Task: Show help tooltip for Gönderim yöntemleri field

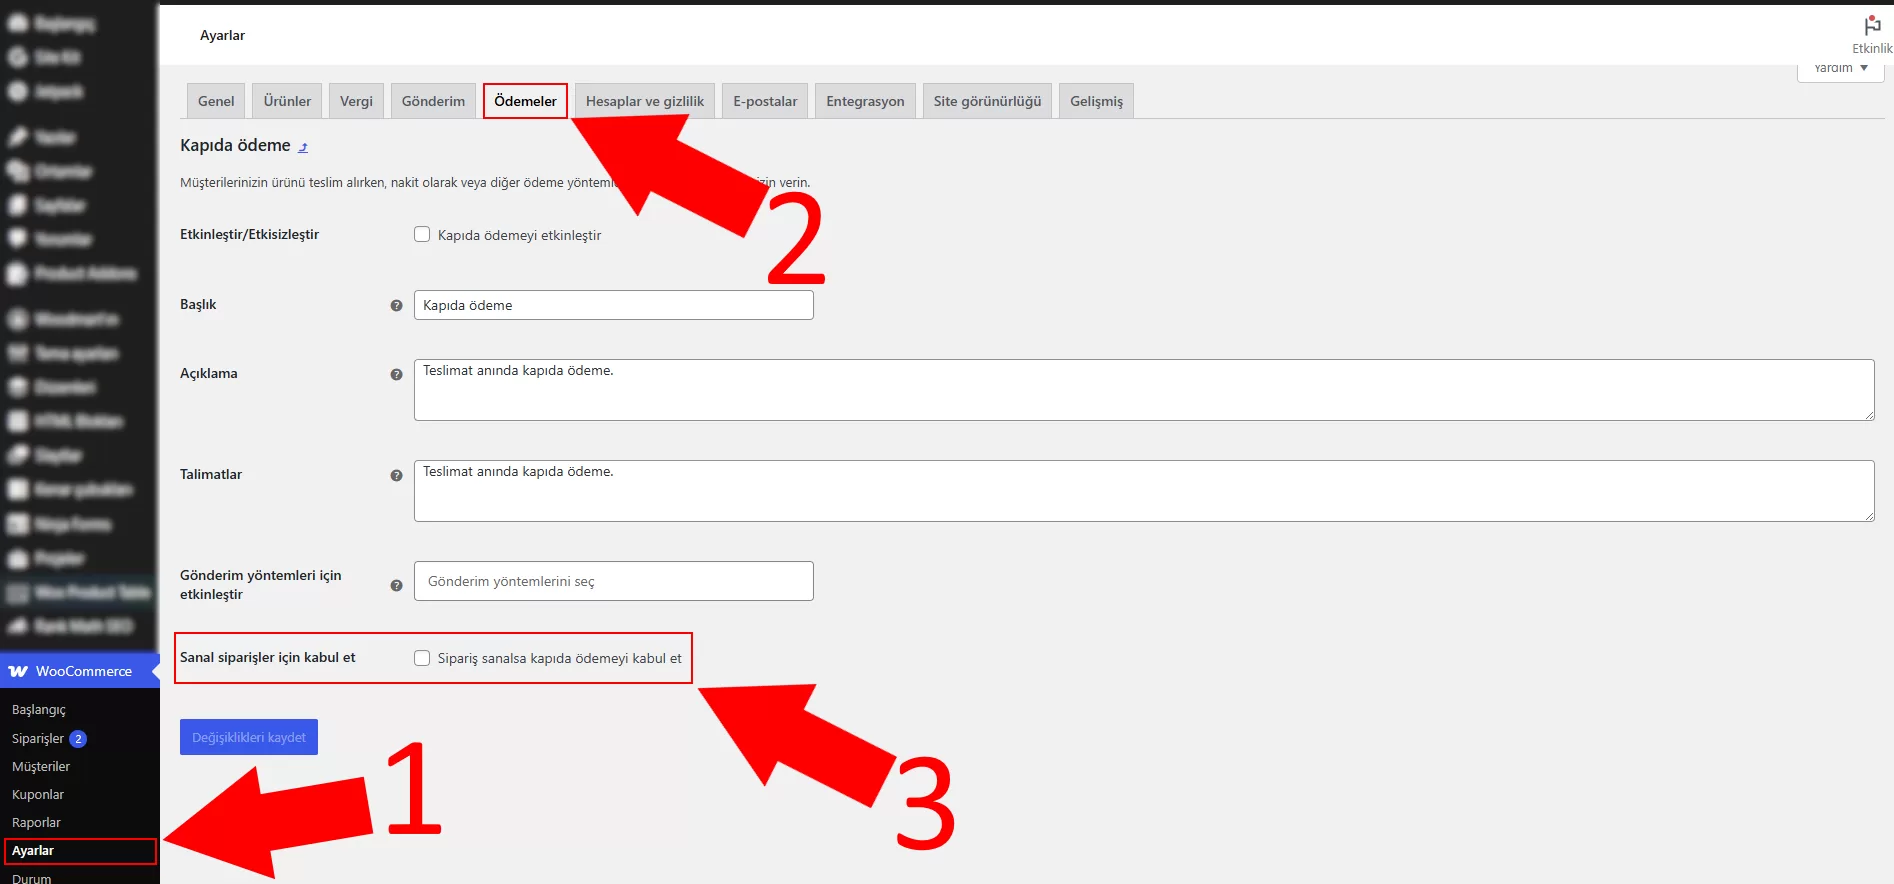Action: (x=396, y=585)
